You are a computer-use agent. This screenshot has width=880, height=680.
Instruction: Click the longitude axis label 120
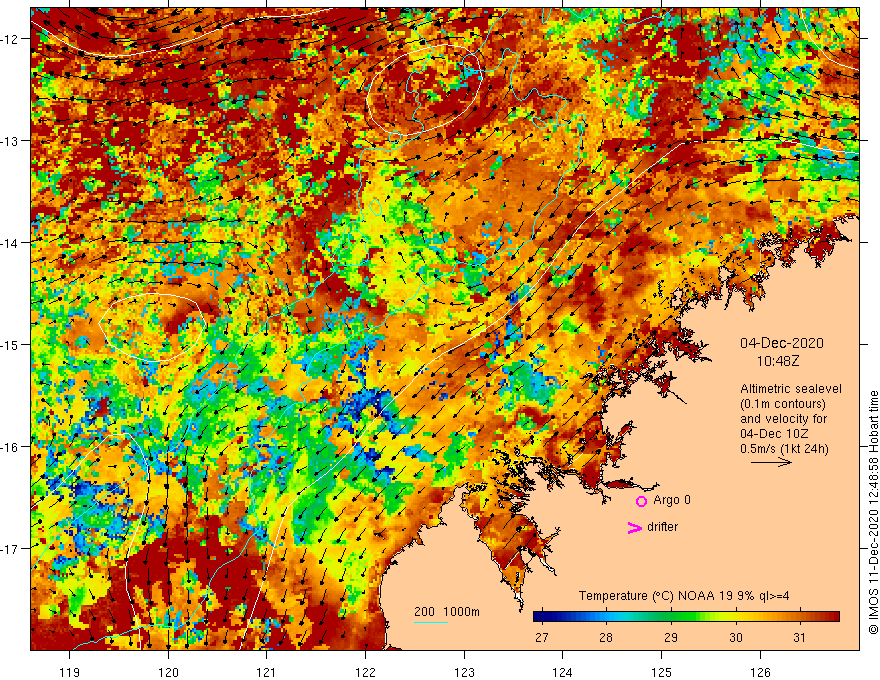coord(168,672)
